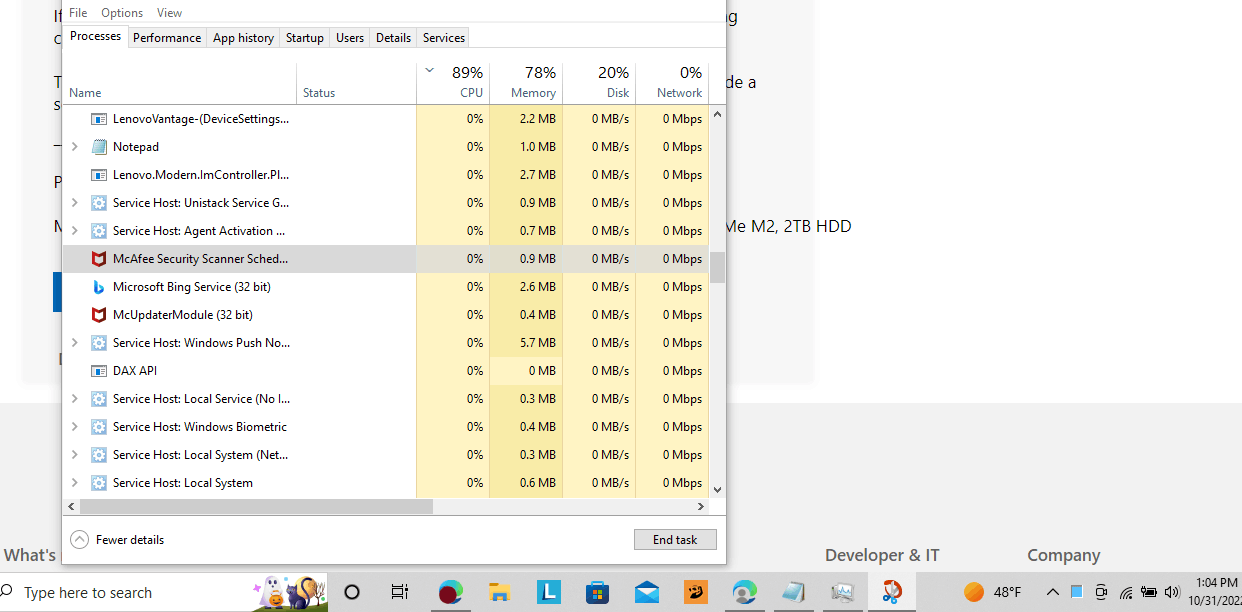The width and height of the screenshot is (1242, 612).
Task: Expand the Notepad process group
Action: (x=75, y=147)
